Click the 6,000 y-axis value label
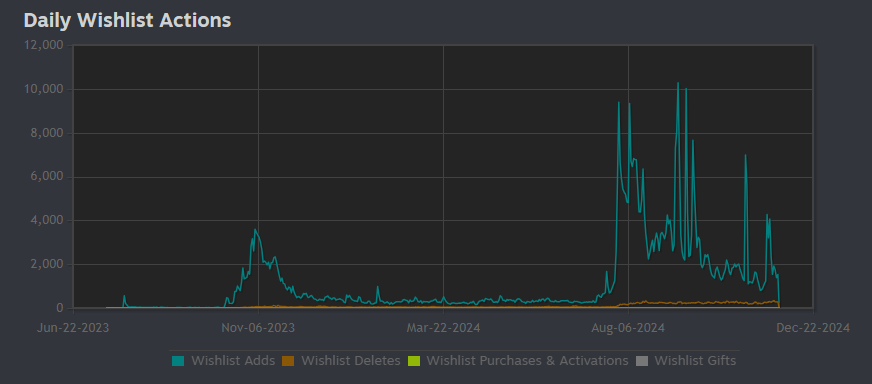 47,176
